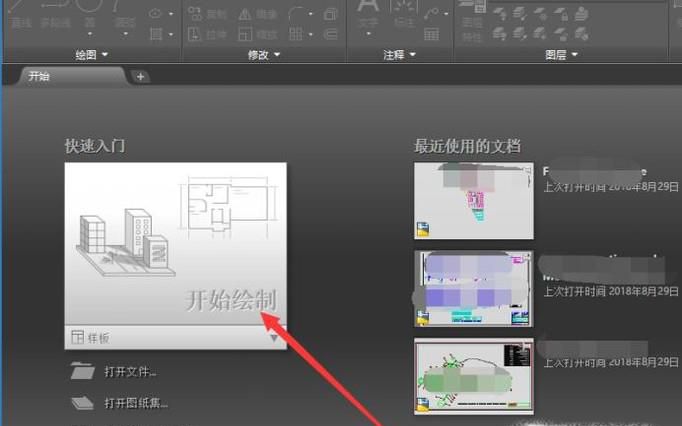
Task: Click the plus icon to add new tab
Action: (x=140, y=76)
